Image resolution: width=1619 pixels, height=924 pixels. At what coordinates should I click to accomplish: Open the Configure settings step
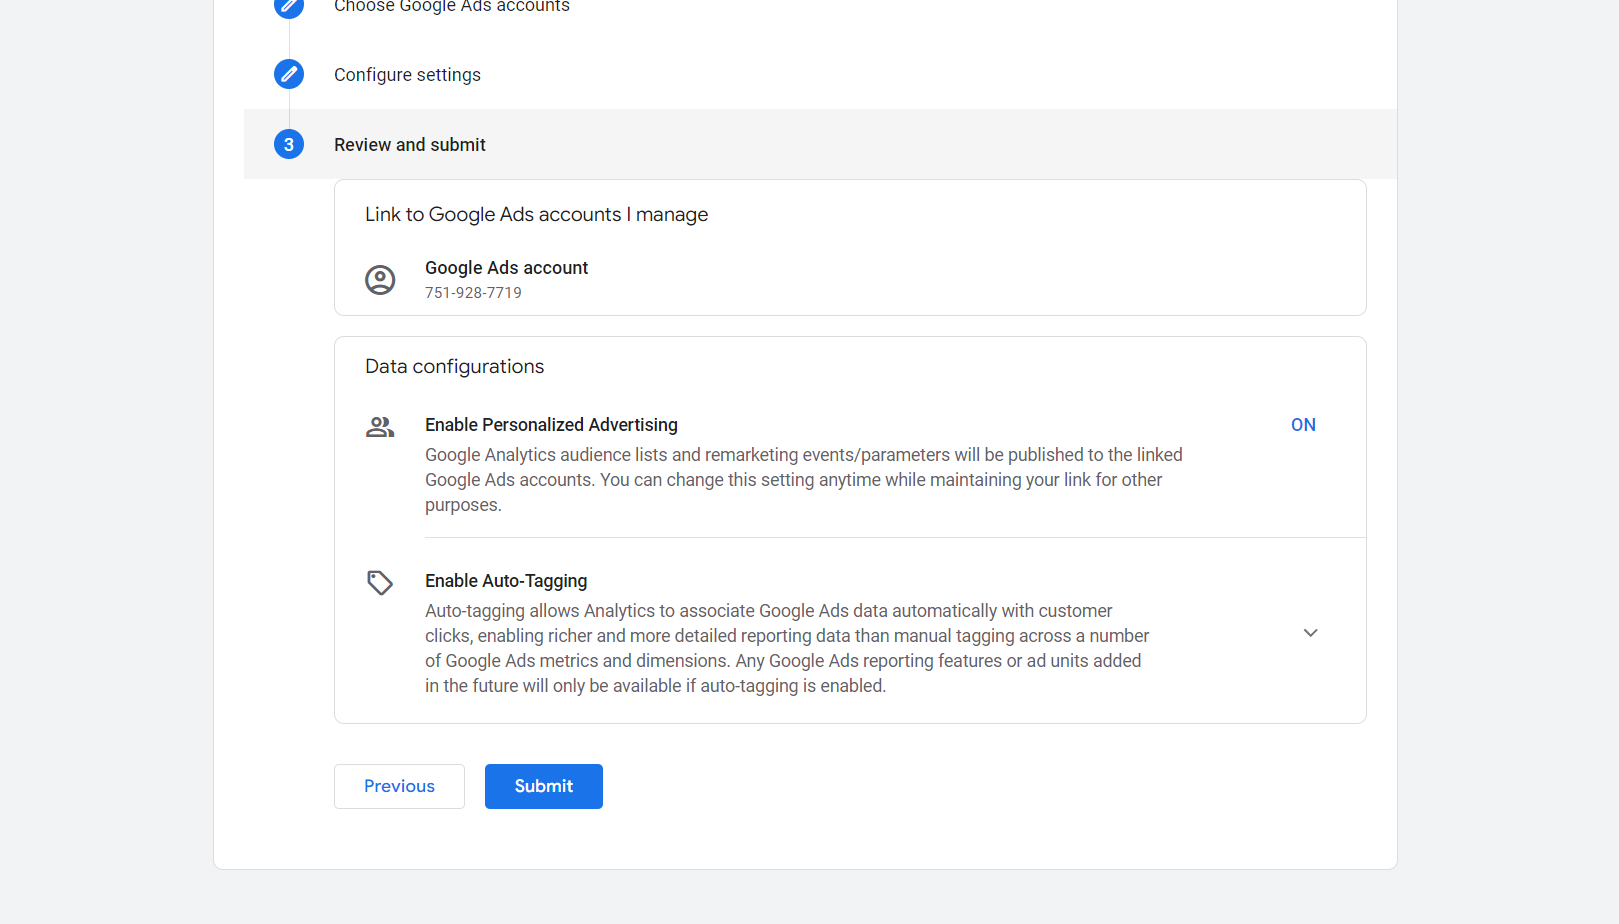pyautogui.click(x=407, y=75)
